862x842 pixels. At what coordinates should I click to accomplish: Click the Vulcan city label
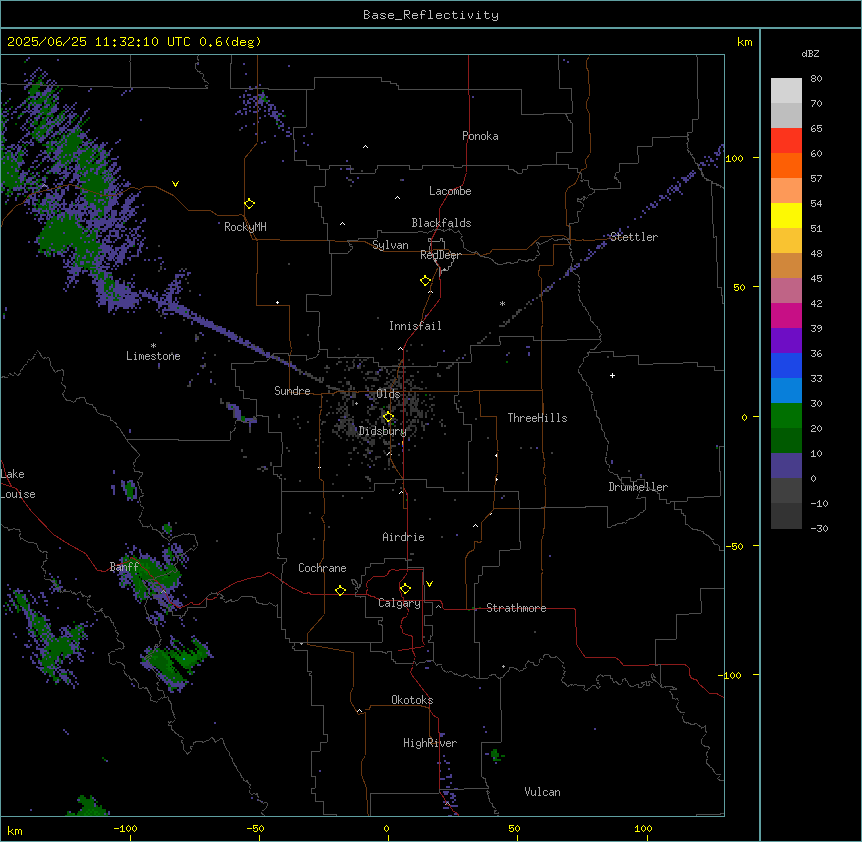[x=542, y=792]
